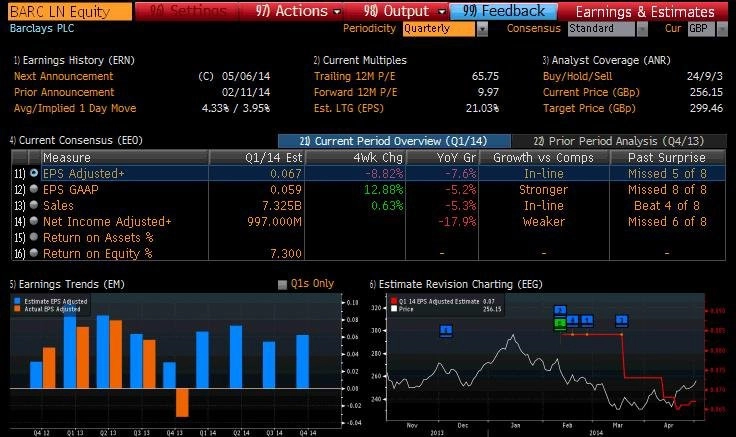Click the EPS GAAP estimate 0.059
Image resolution: width=736 pixels, height=437 pixels.
[x=286, y=190]
